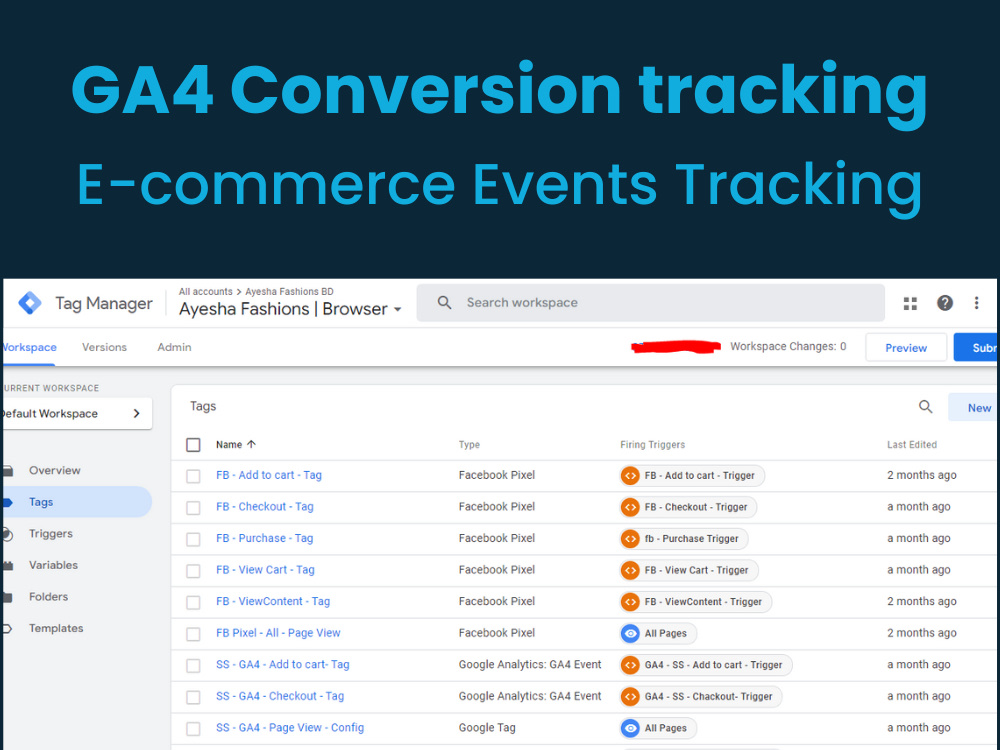Check the box for FB - ViewContent - Tag
This screenshot has width=1000, height=750.
193,602
